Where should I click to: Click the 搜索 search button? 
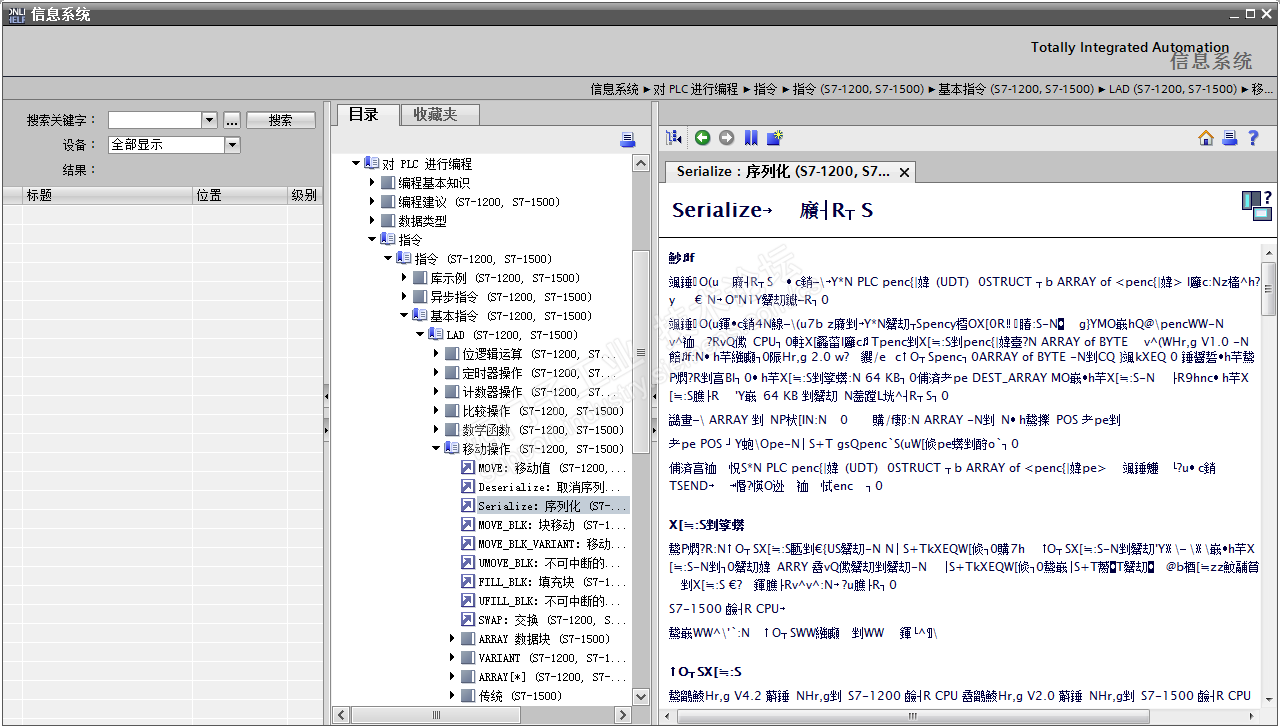[281, 120]
